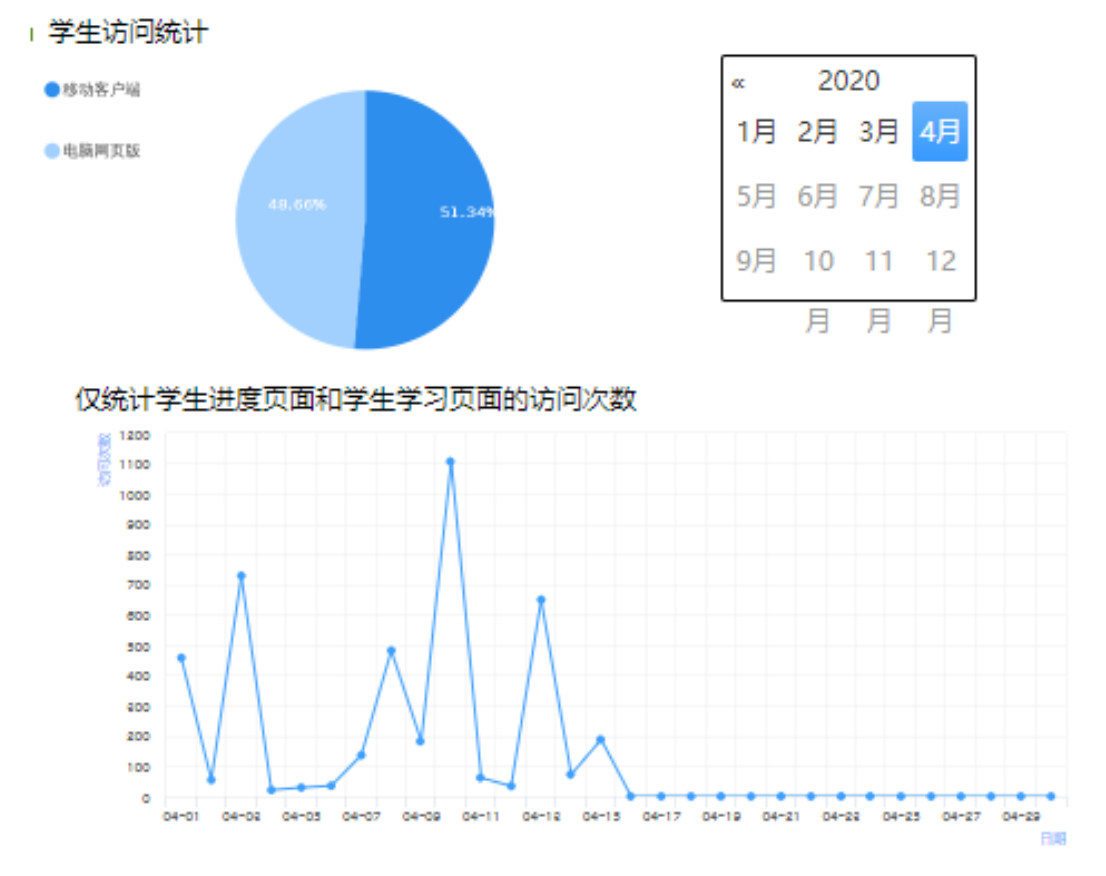
Task: Click the 04-01 data point on chart
Action: tap(181, 657)
